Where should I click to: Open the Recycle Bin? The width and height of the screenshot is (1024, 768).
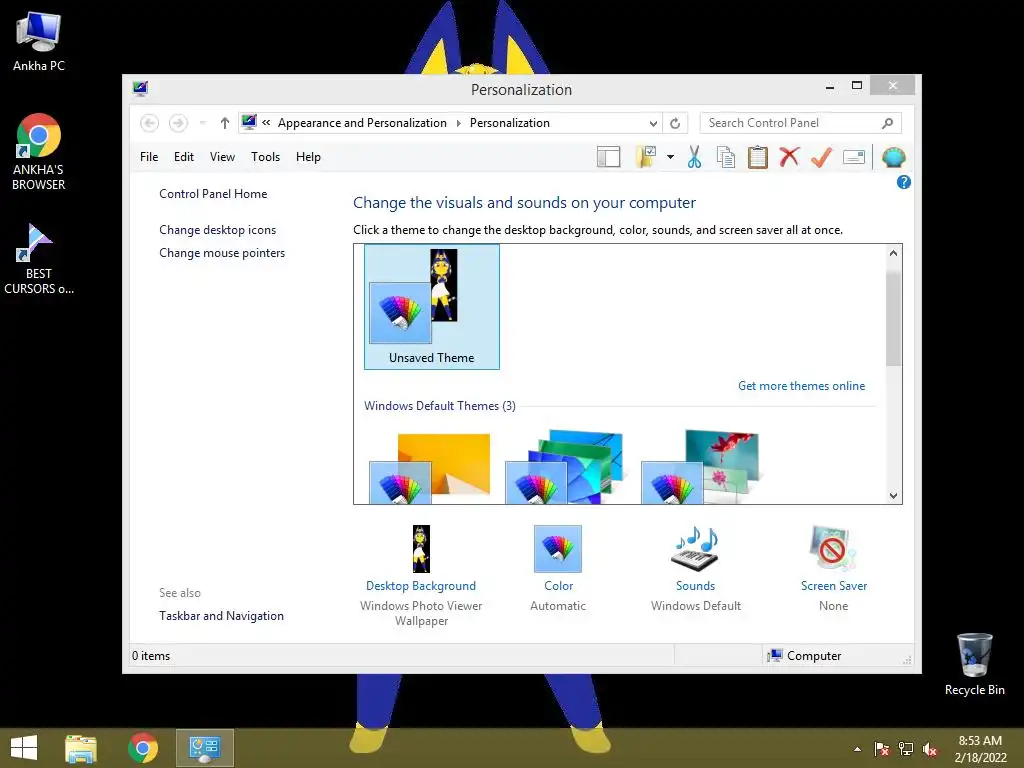tap(974, 664)
